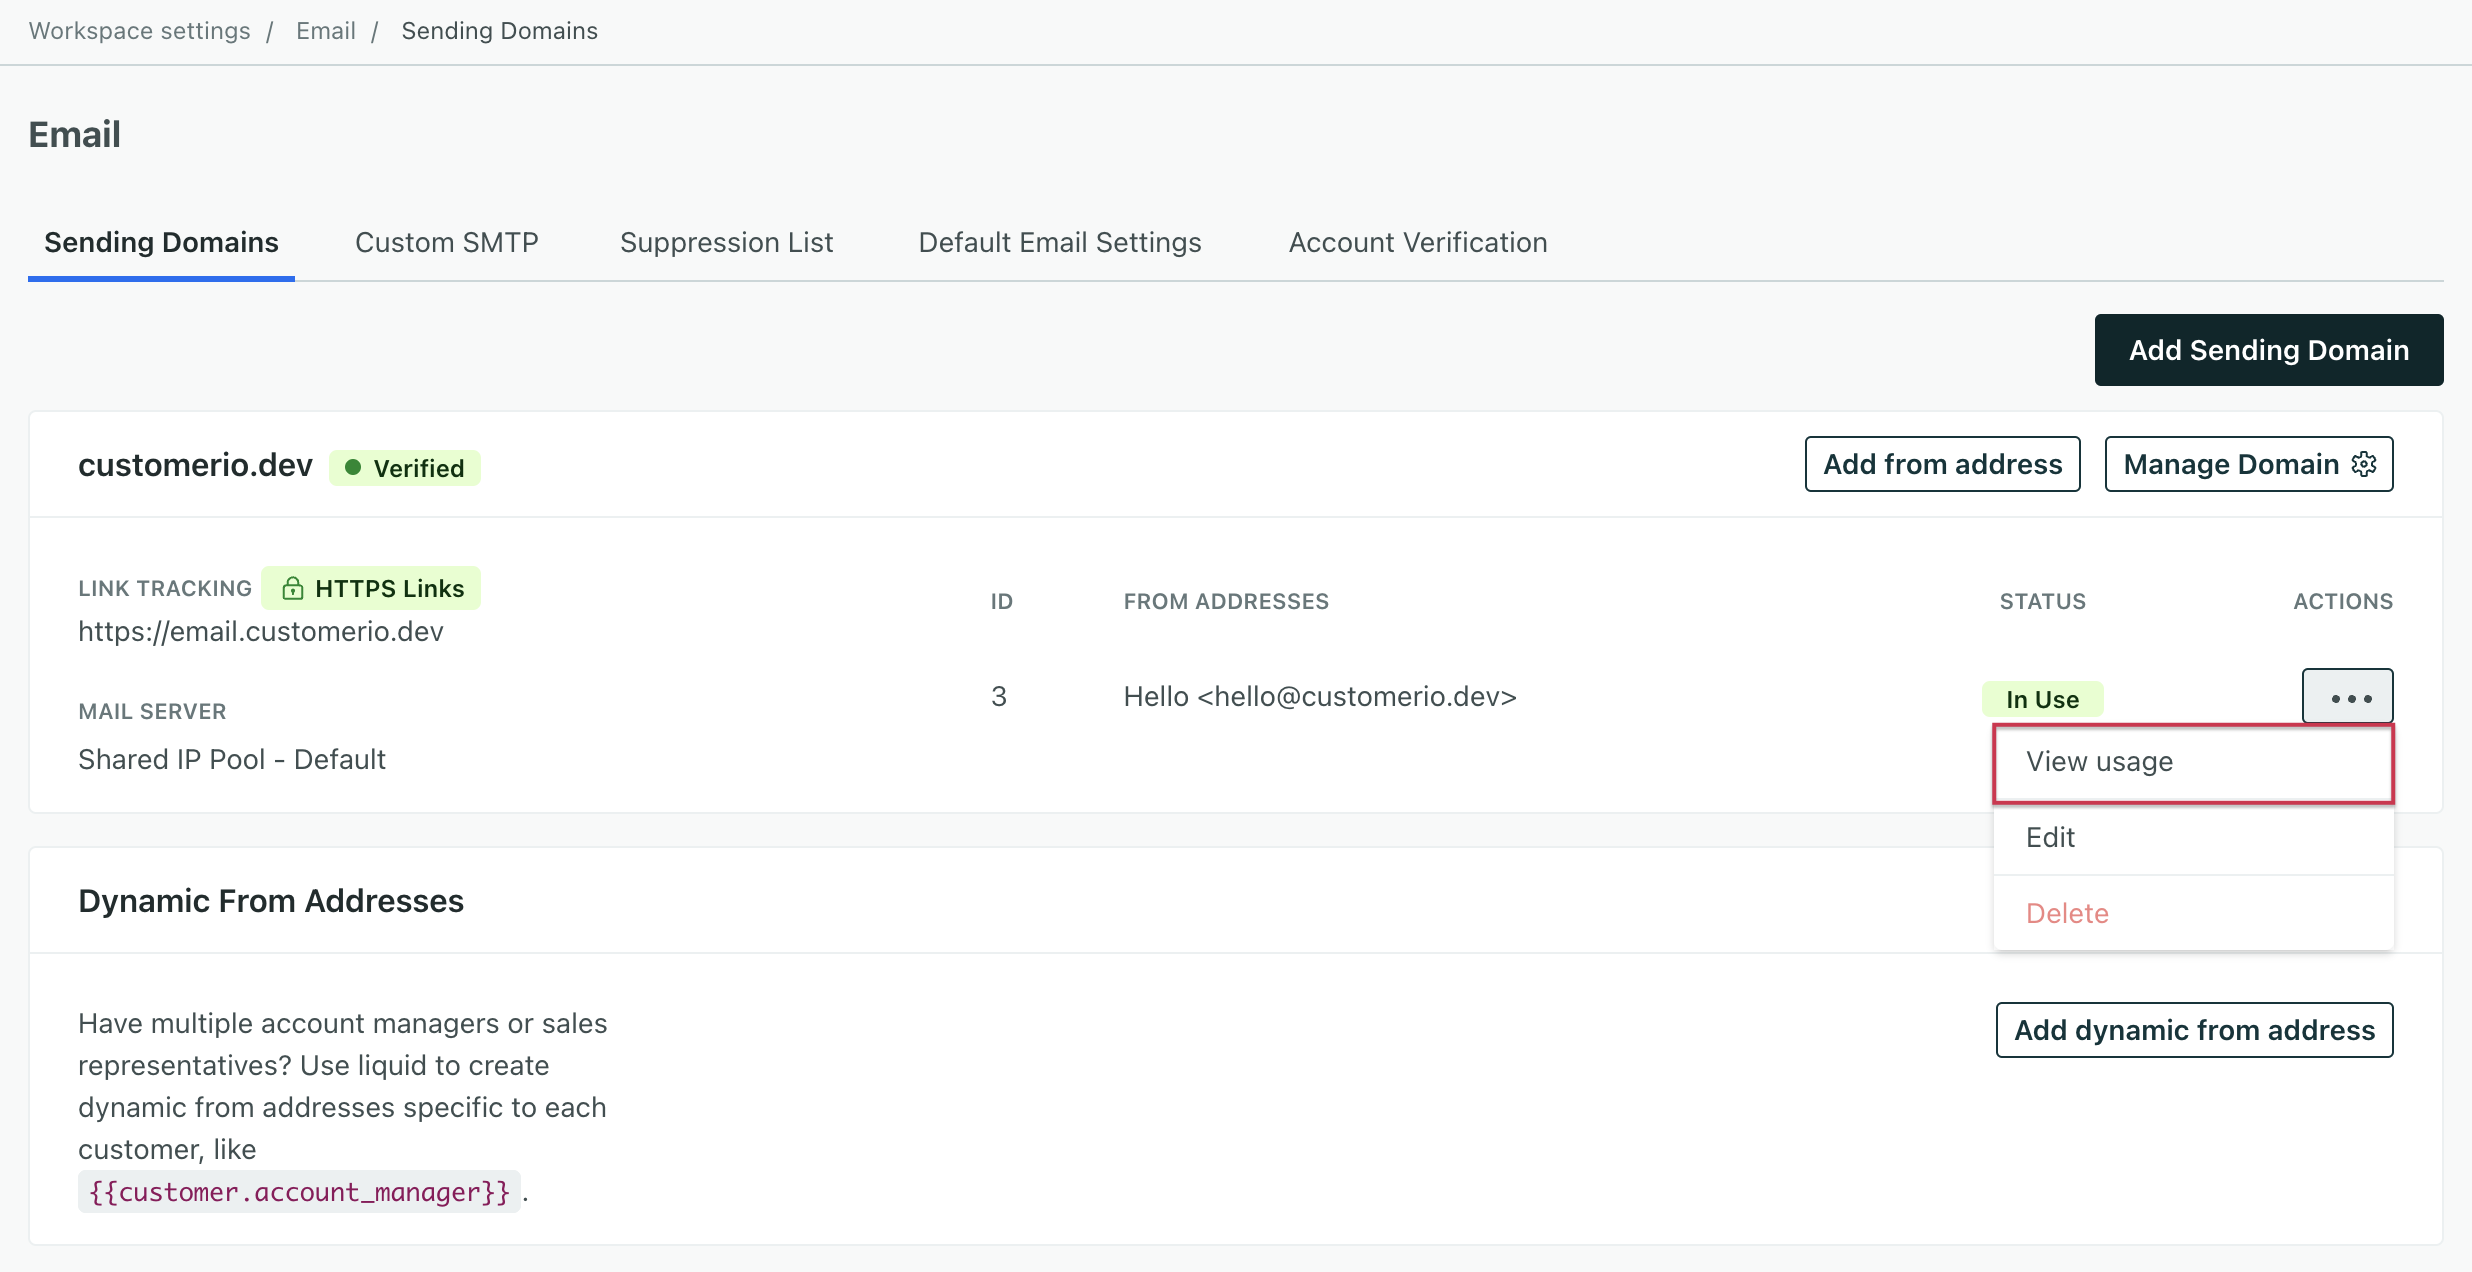This screenshot has height=1272, width=2472.
Task: Click the green dot in the Verified badge
Action: click(x=352, y=467)
